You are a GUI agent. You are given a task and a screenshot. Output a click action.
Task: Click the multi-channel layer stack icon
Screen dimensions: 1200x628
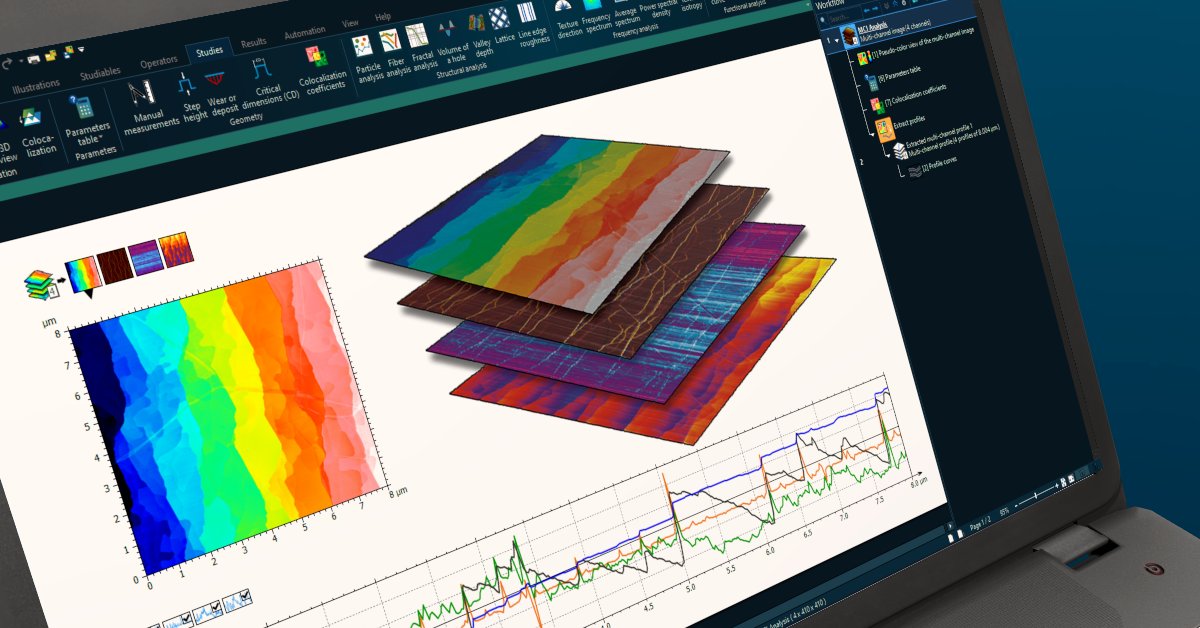(39, 283)
